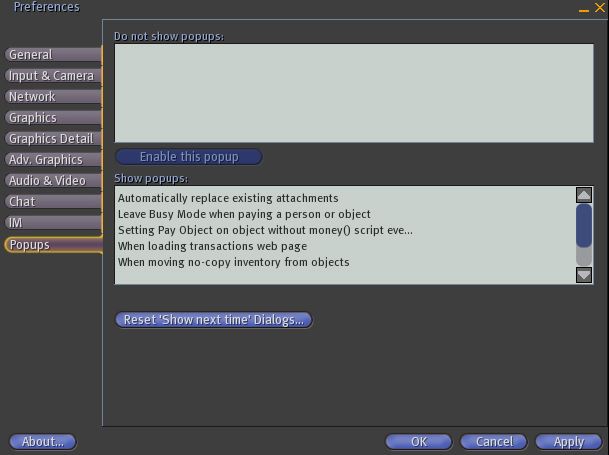Cancel the Preferences dialog
Screen dimensions: 609x455
click(x=494, y=441)
